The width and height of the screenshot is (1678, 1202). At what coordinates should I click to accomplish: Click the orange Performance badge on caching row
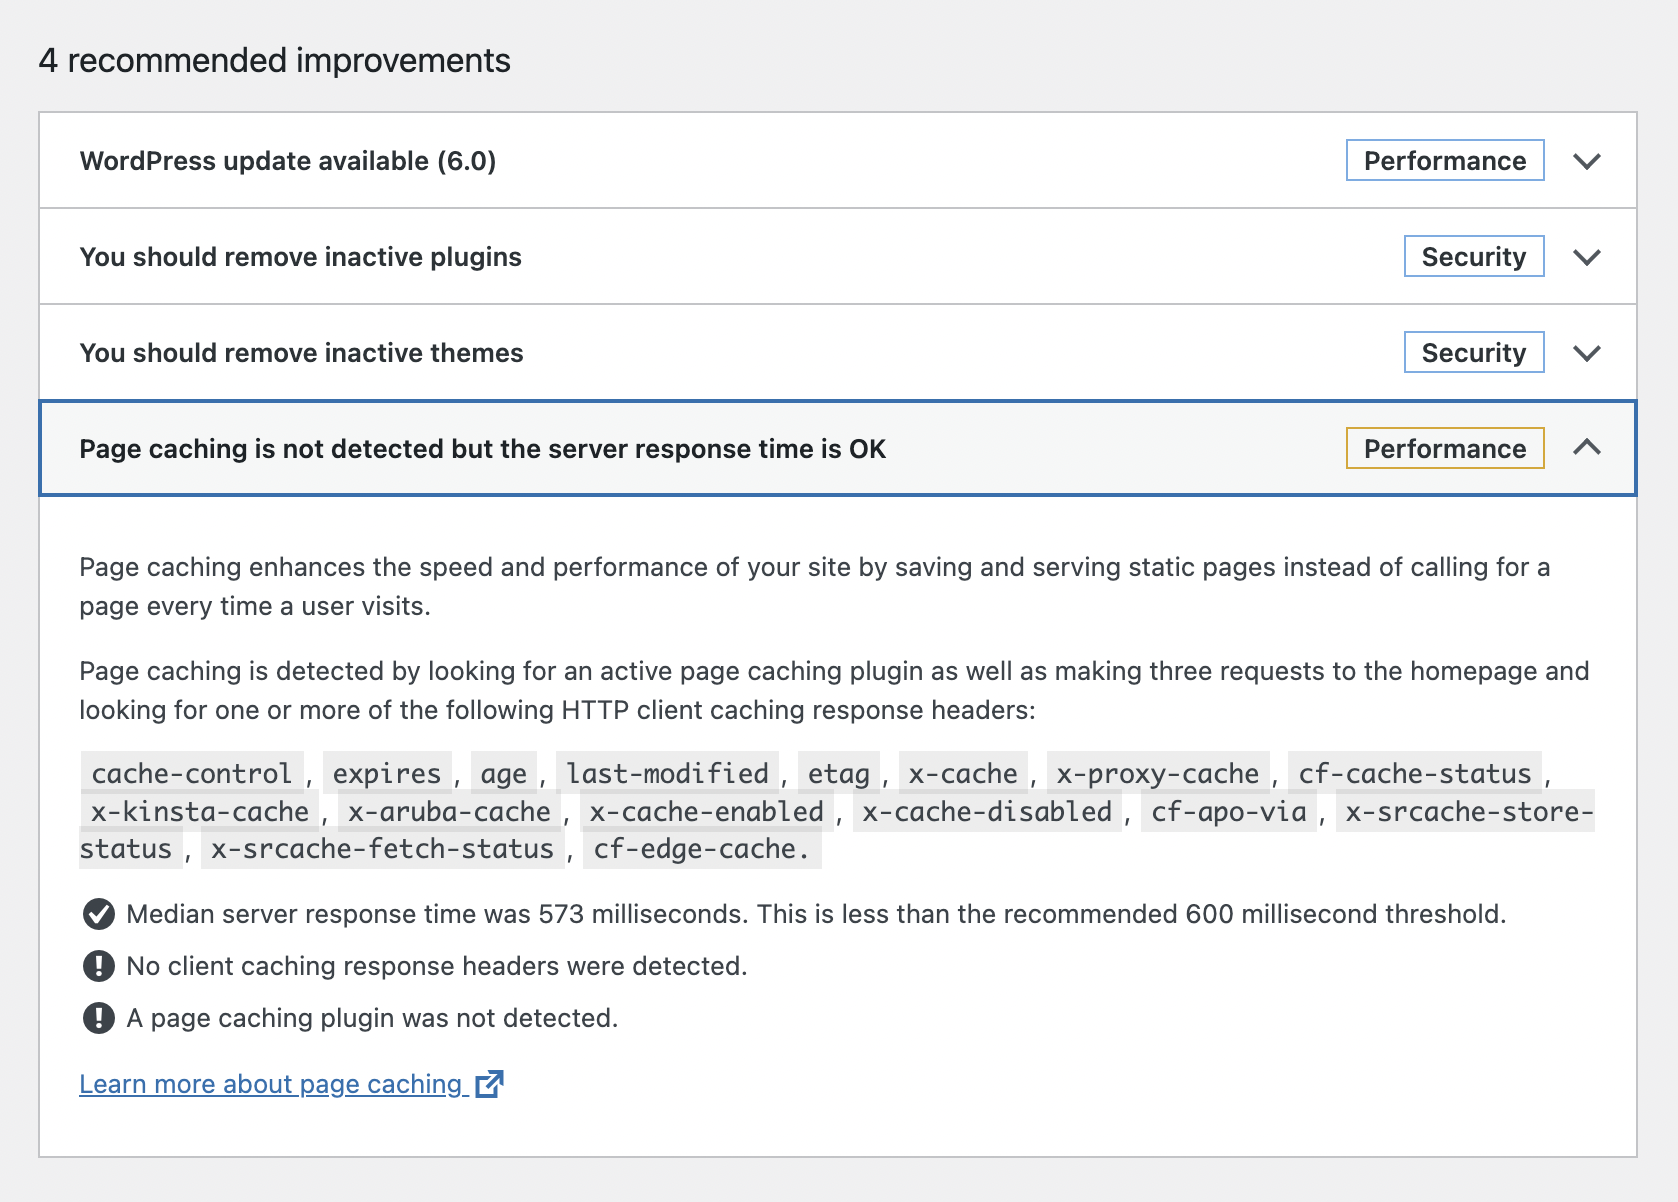pyautogui.click(x=1444, y=449)
